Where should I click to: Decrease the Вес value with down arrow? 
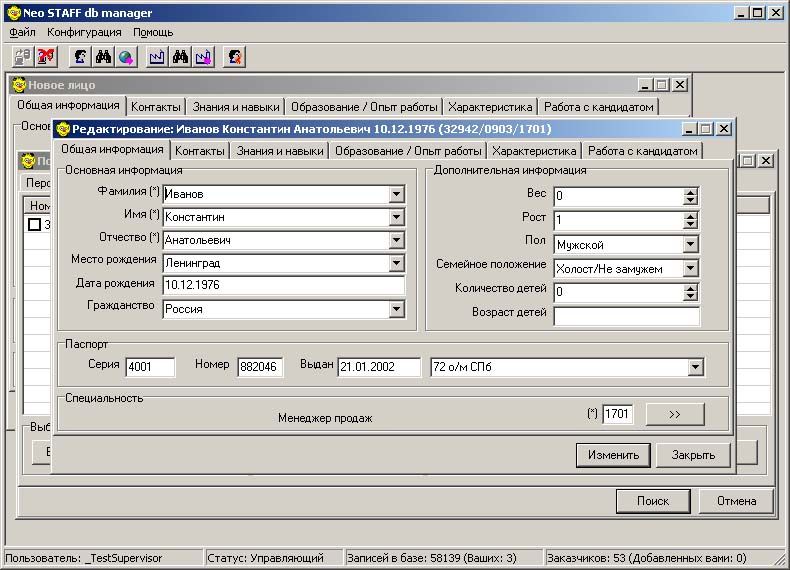691,200
